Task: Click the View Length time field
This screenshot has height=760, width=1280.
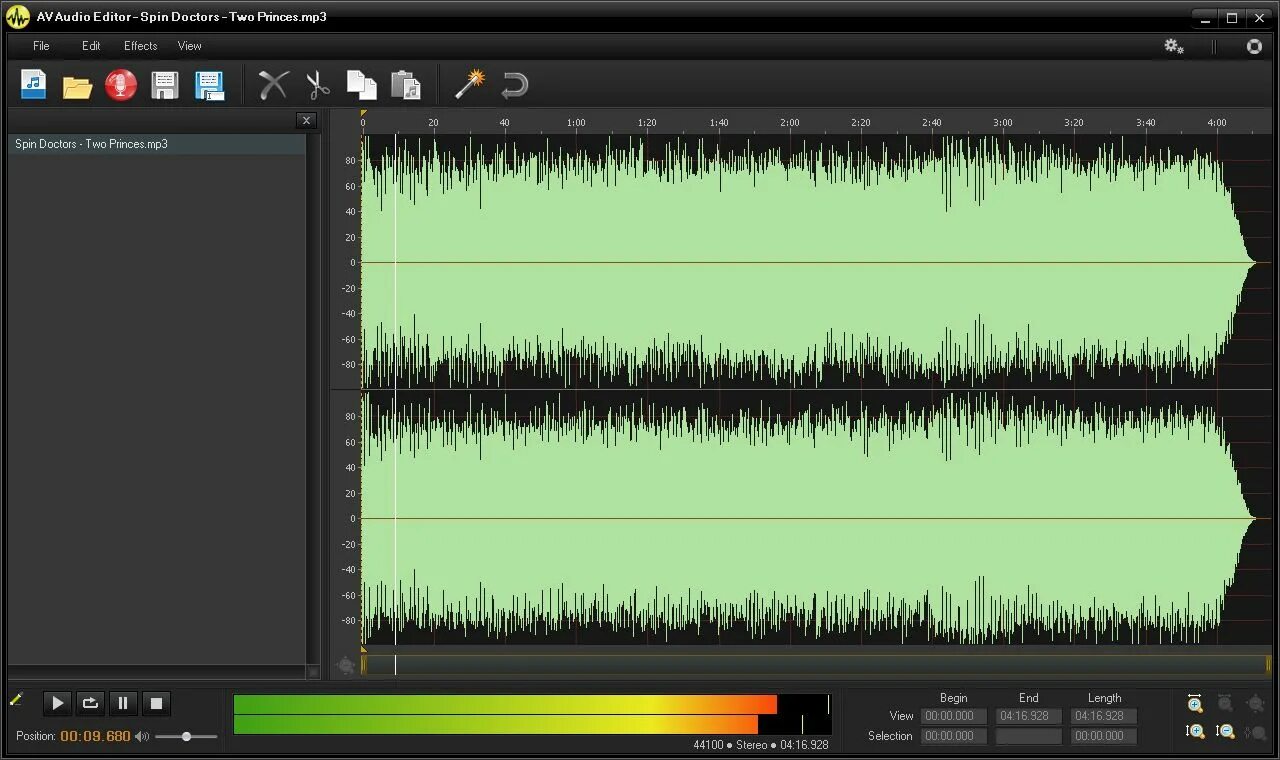Action: click(x=1104, y=716)
